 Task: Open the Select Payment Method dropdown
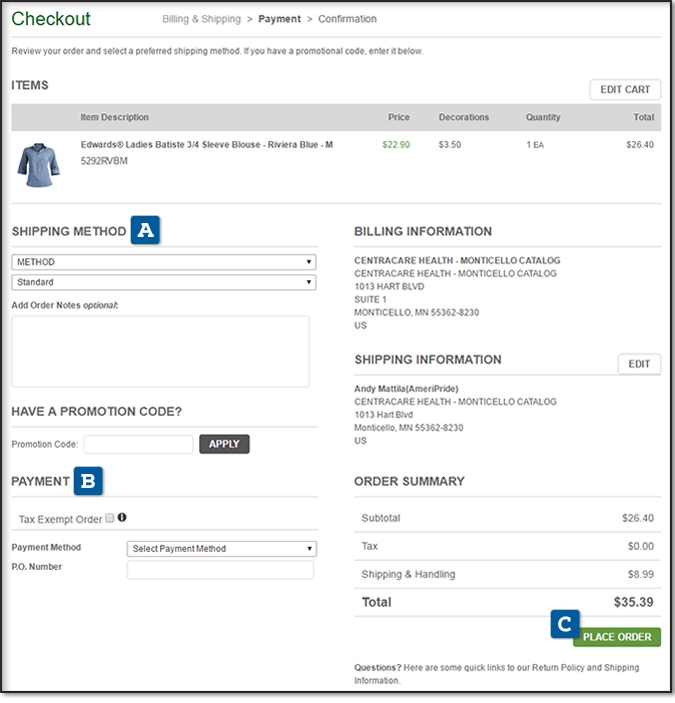(x=222, y=548)
